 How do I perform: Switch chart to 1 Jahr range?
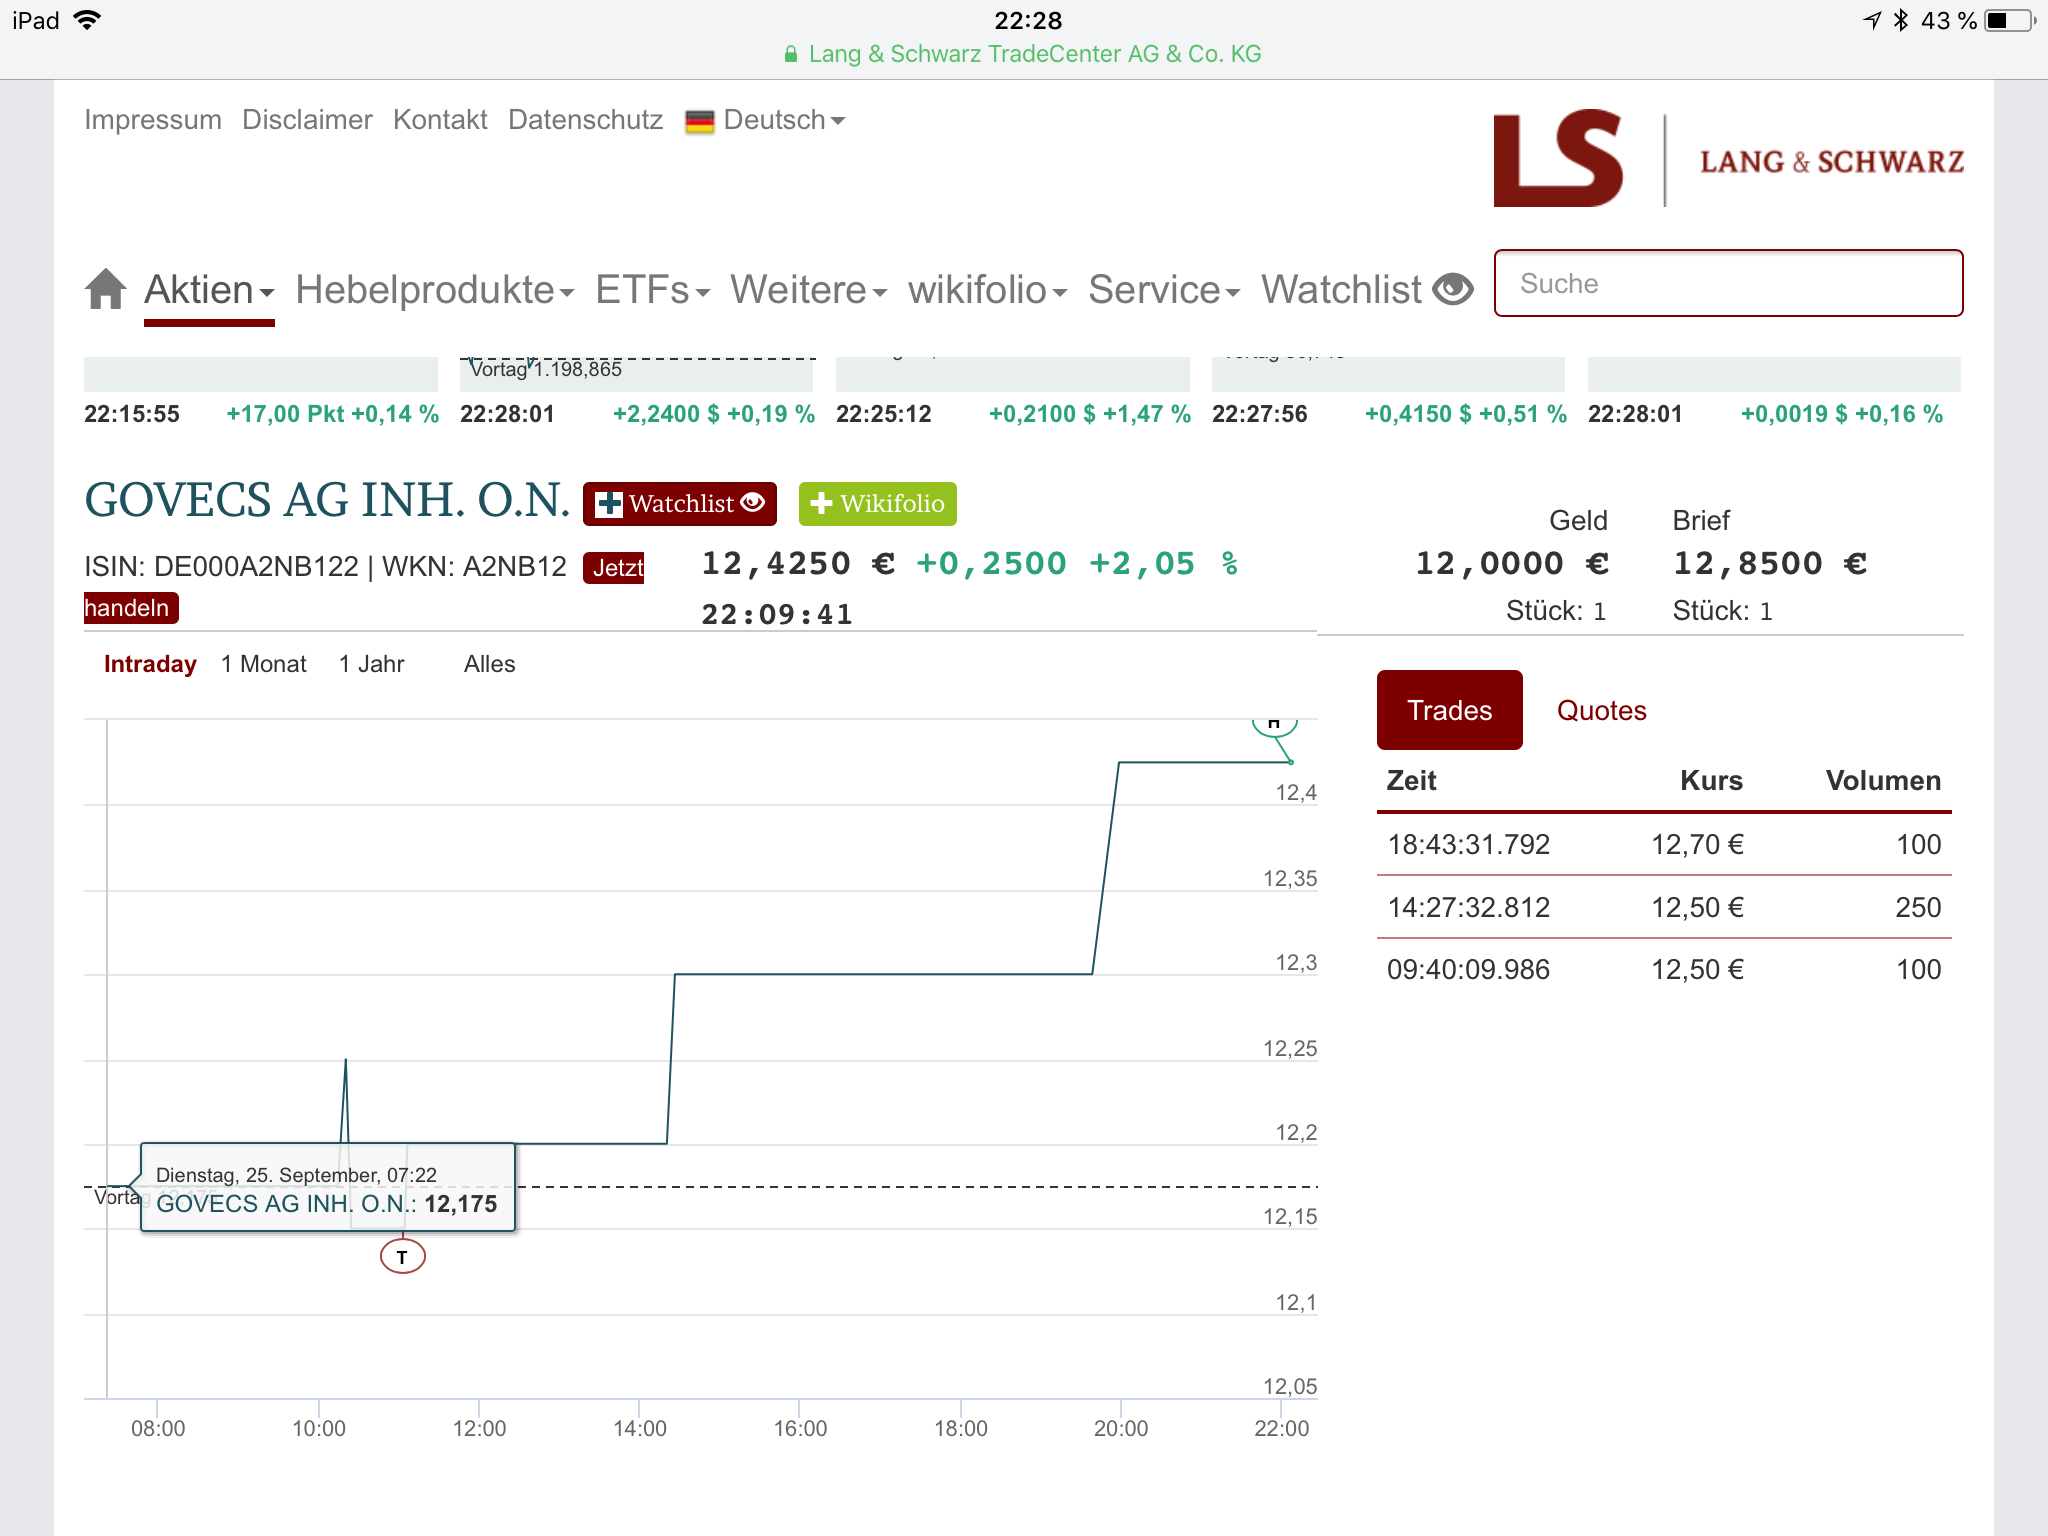point(371,664)
